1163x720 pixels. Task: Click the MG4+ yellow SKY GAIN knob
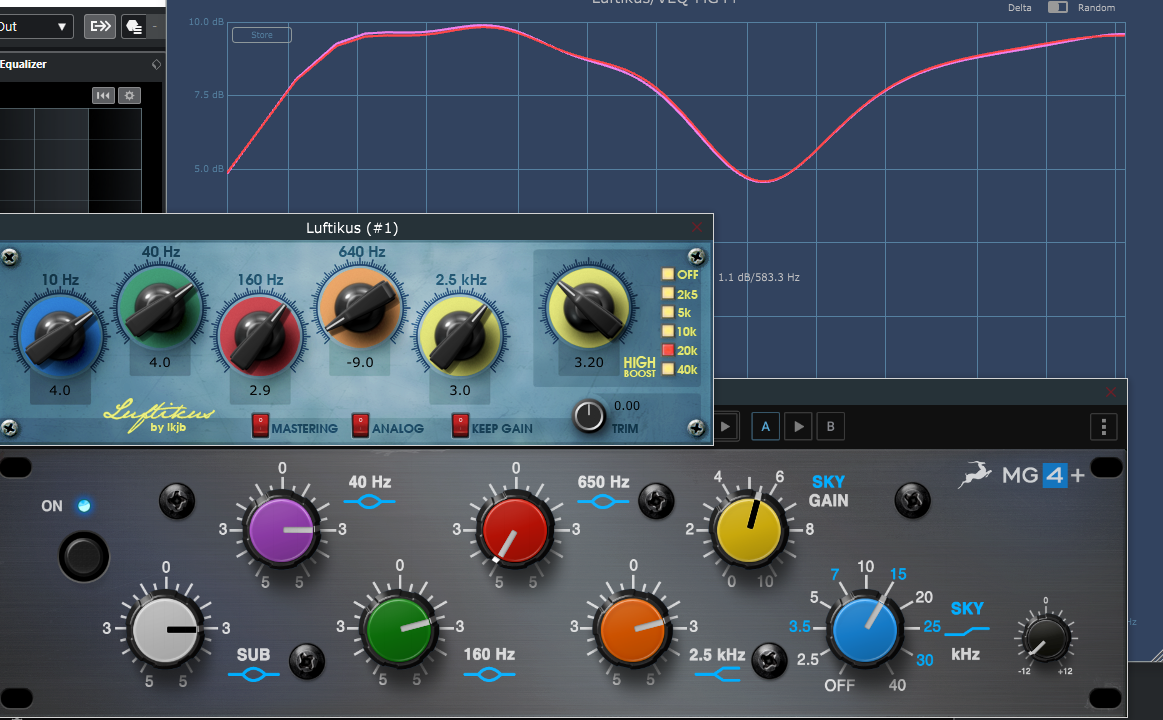click(748, 530)
